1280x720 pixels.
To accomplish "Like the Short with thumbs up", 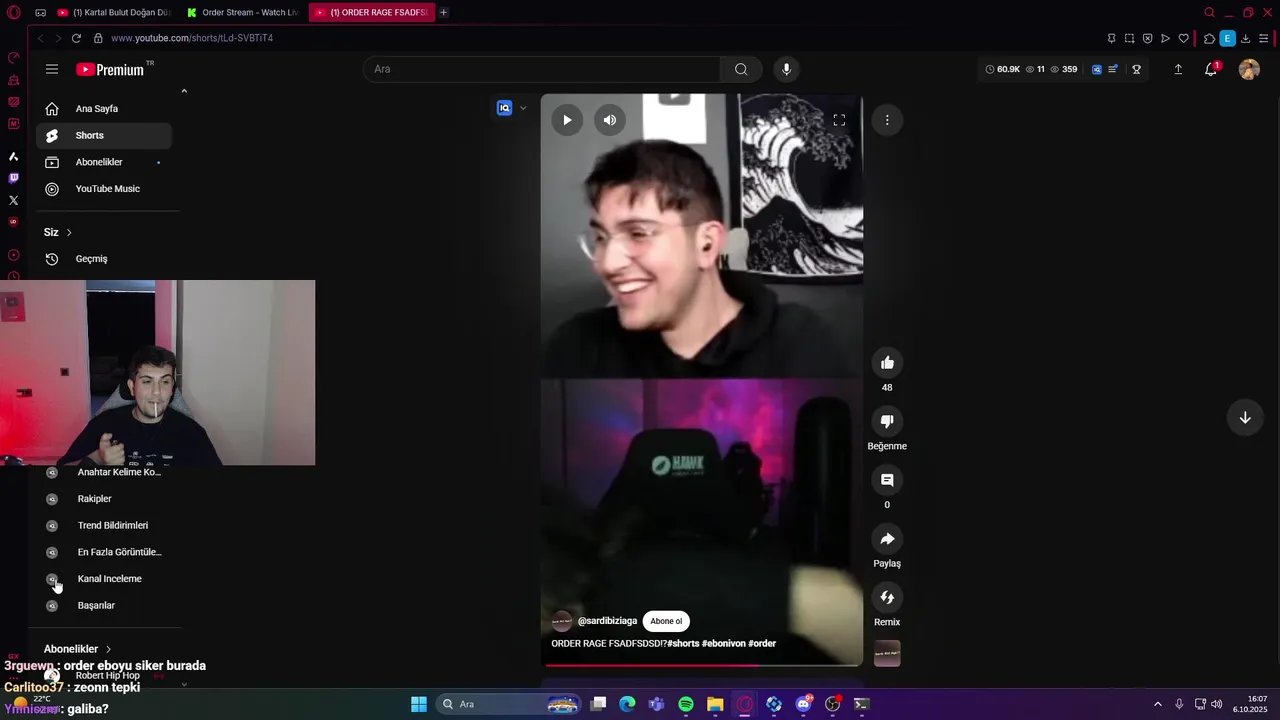I will point(887,362).
